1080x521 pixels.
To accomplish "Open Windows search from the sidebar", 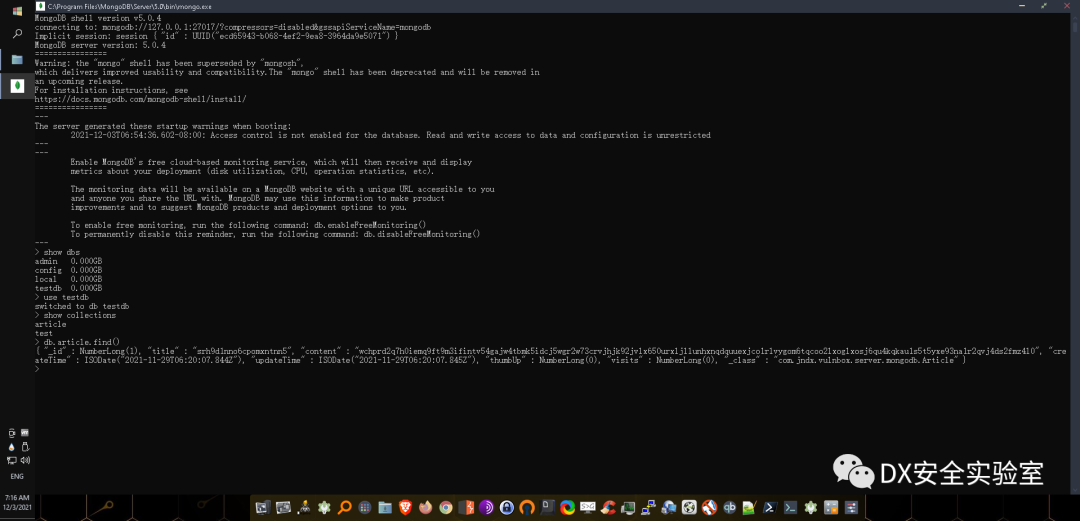I will [17, 33].
